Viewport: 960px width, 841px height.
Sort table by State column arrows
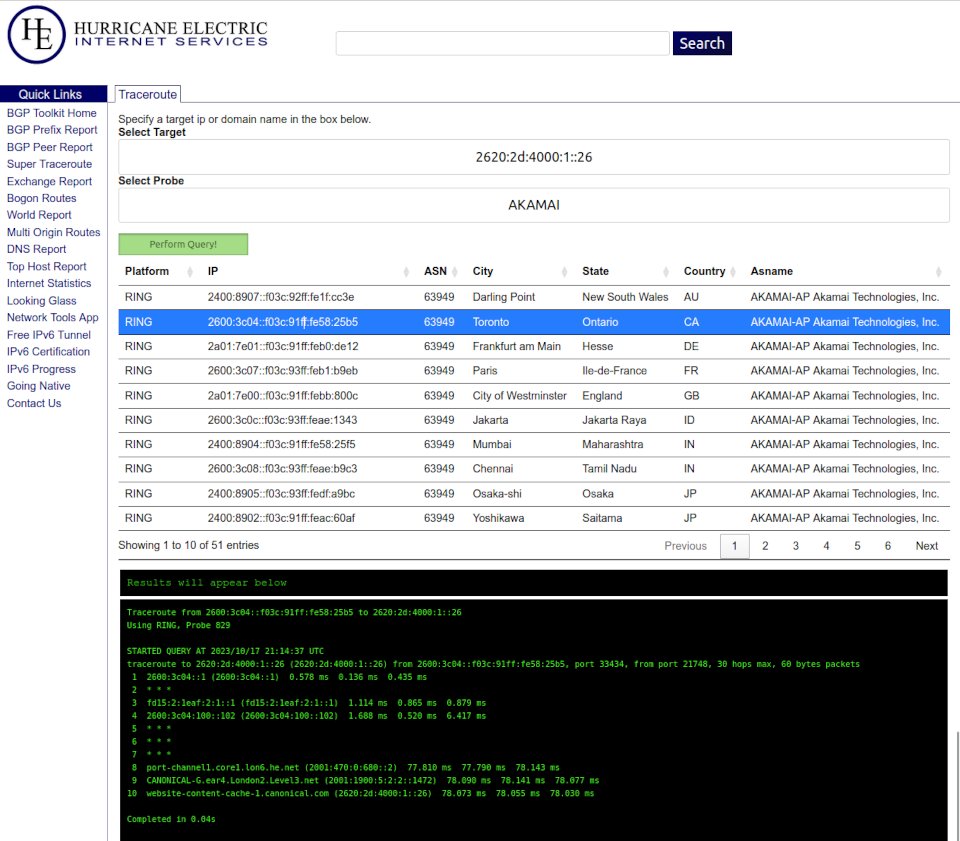pyautogui.click(x=666, y=272)
